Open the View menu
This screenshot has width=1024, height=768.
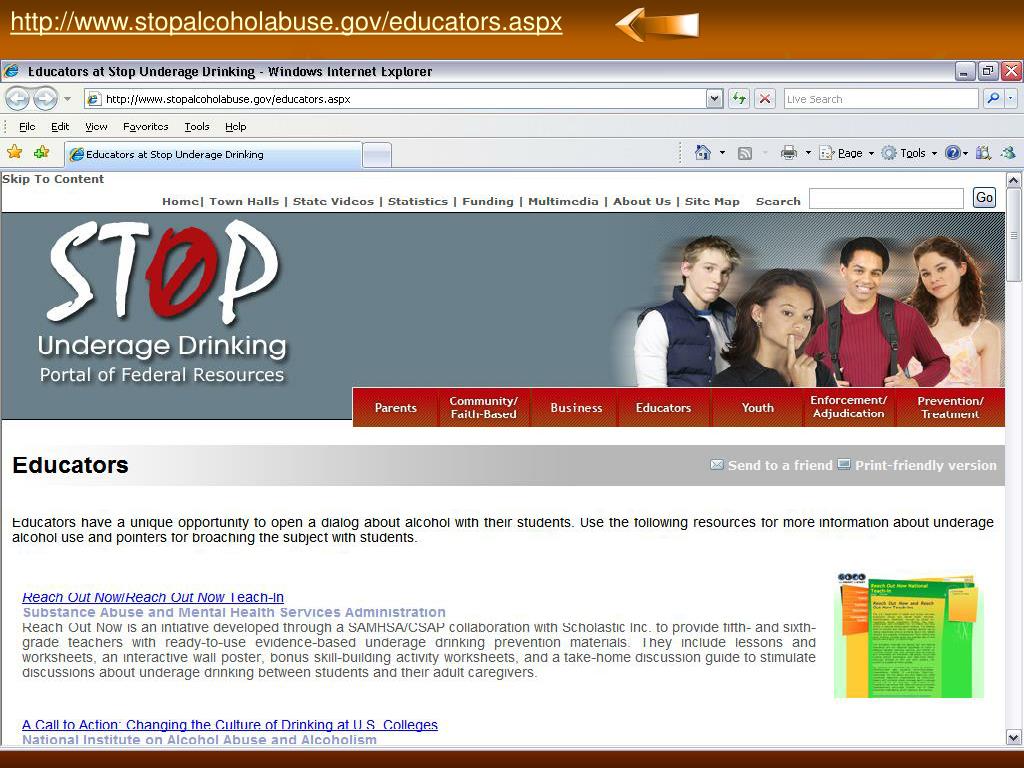96,127
